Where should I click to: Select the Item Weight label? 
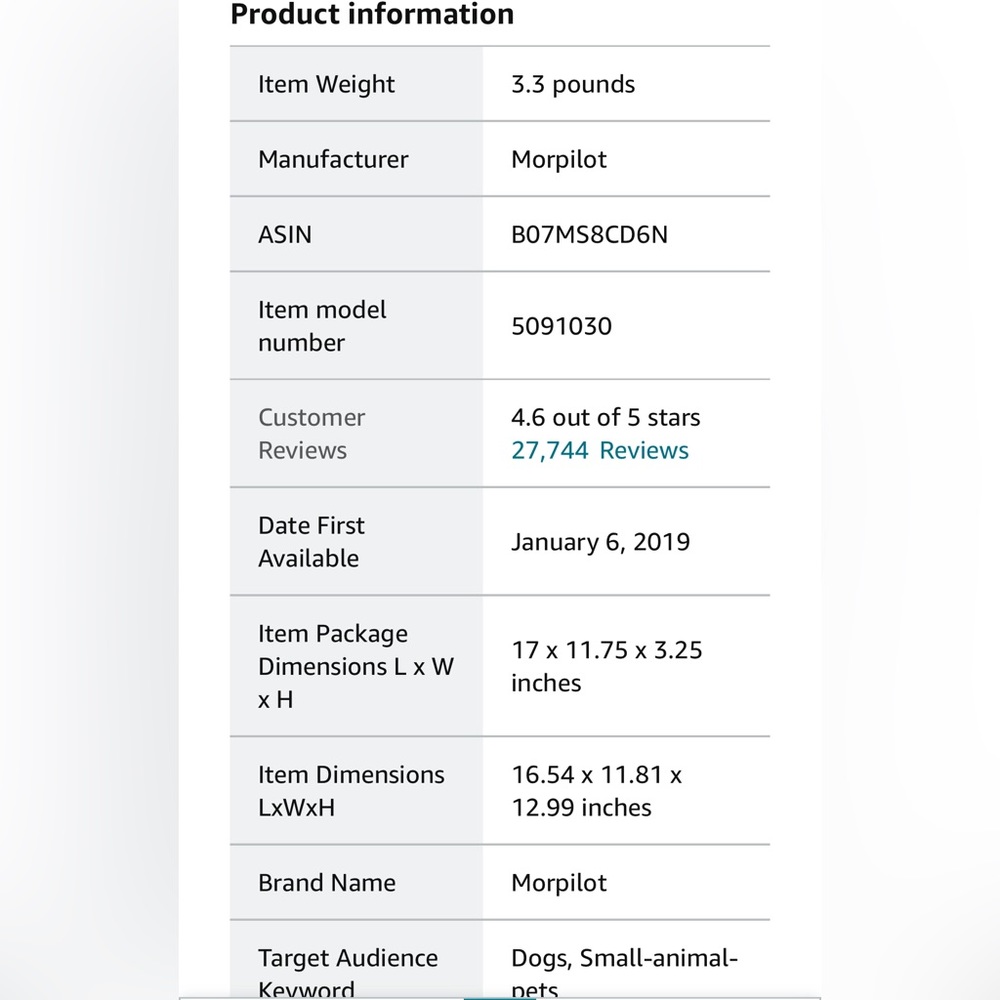click(326, 84)
